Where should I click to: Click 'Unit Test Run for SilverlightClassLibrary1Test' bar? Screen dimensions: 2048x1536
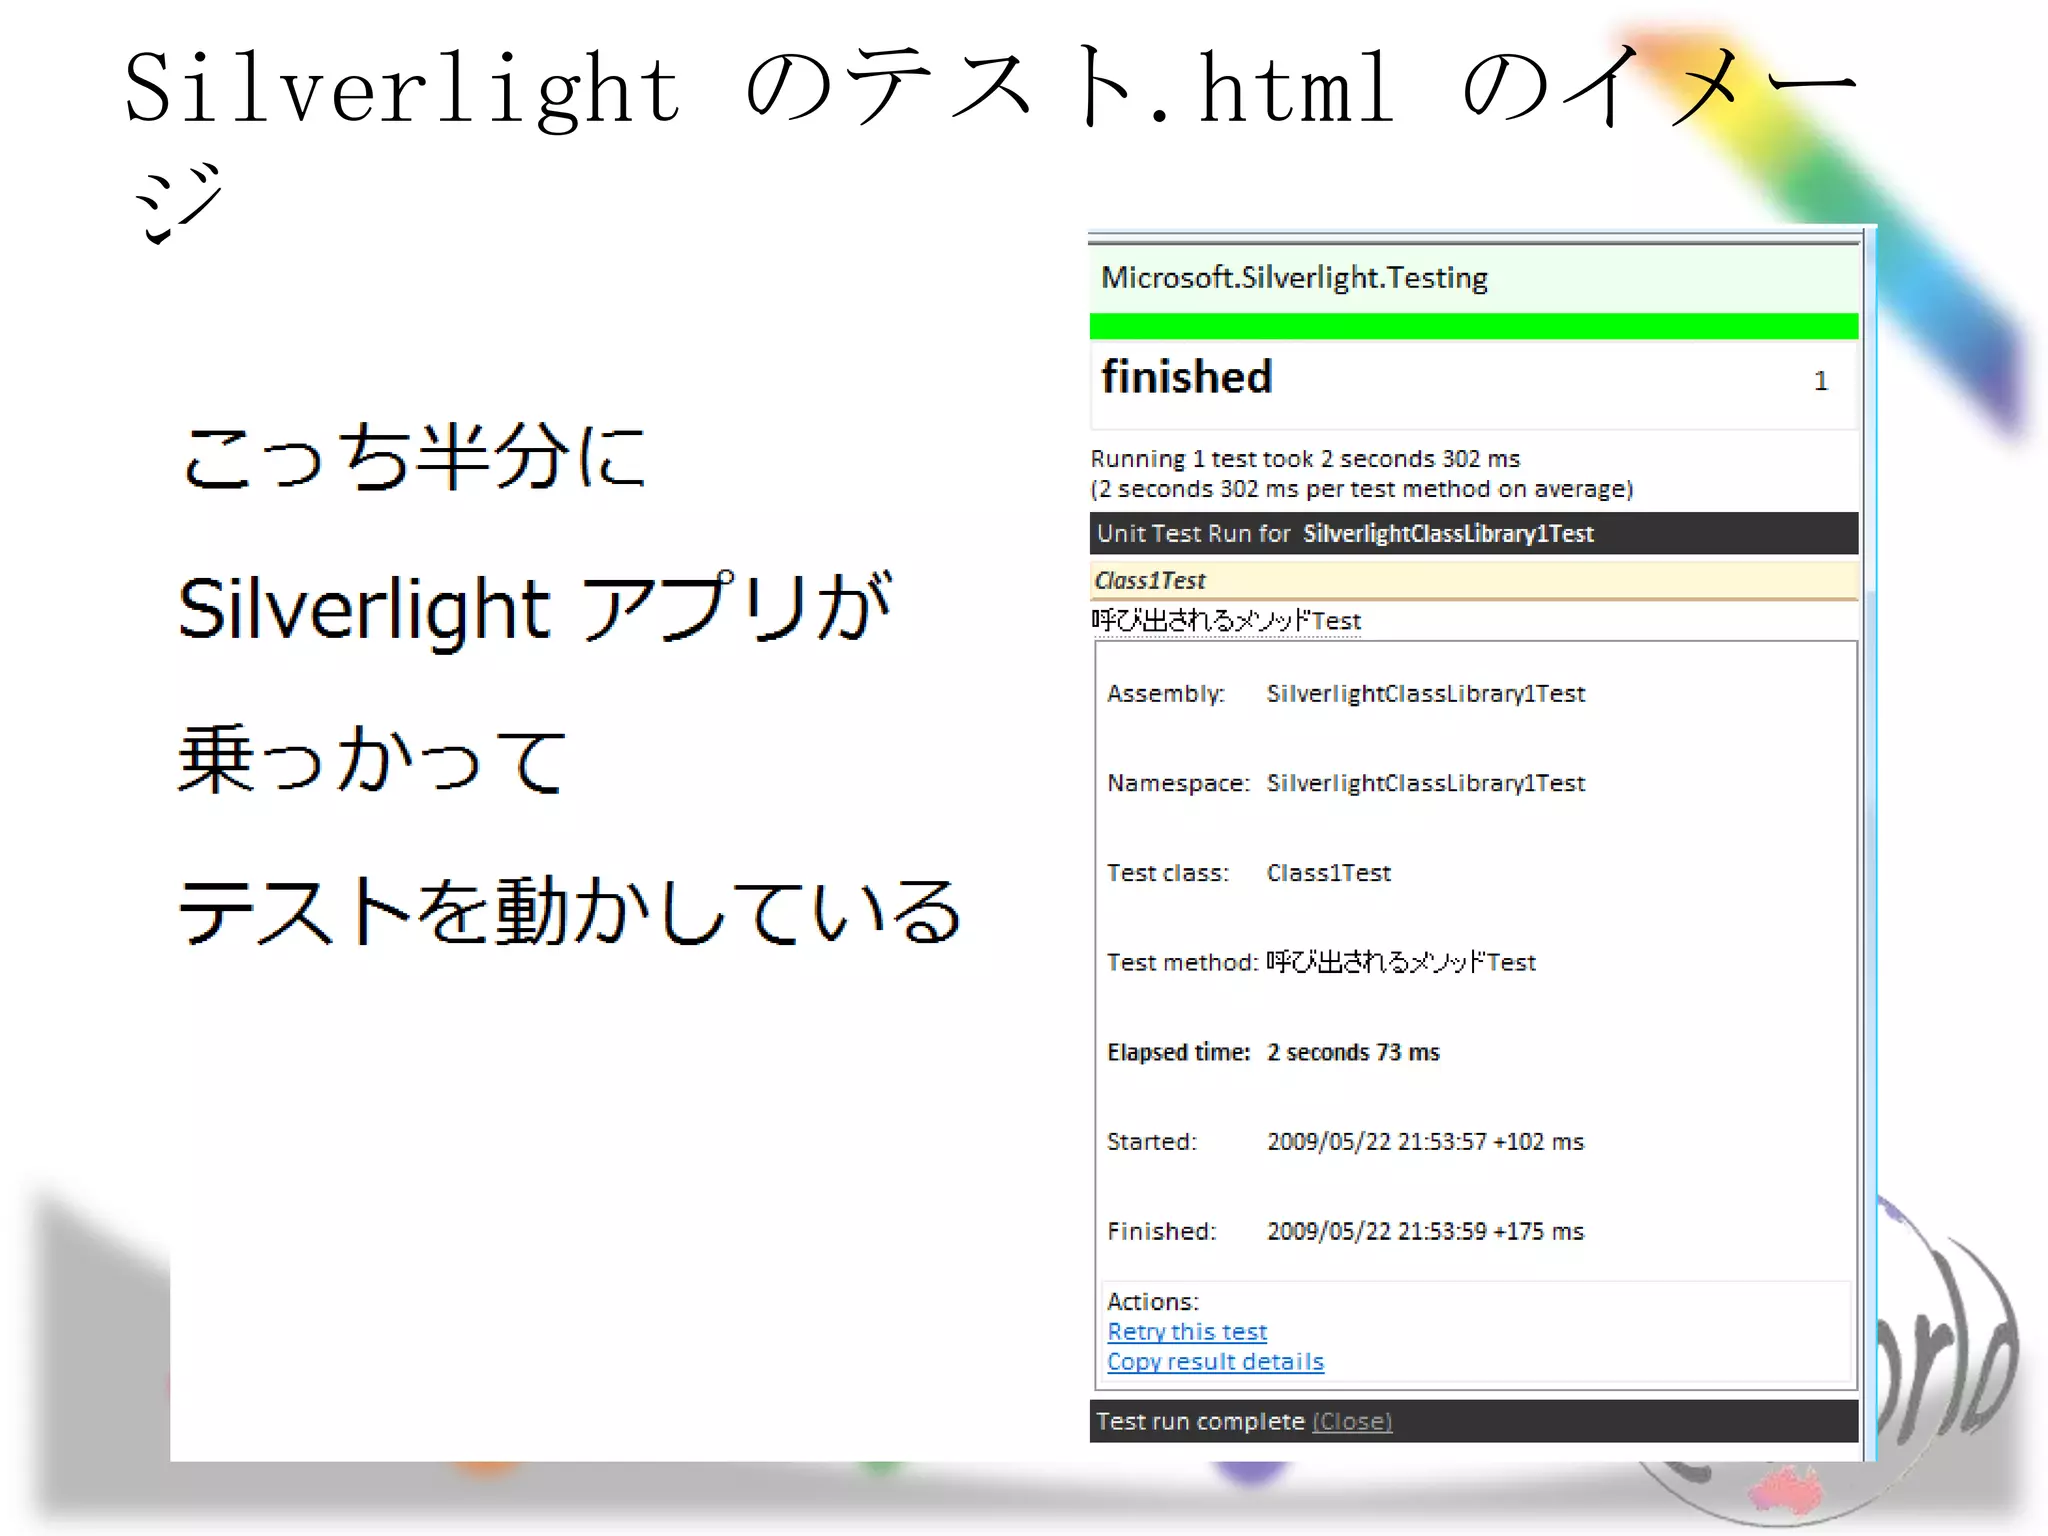[x=1474, y=533]
